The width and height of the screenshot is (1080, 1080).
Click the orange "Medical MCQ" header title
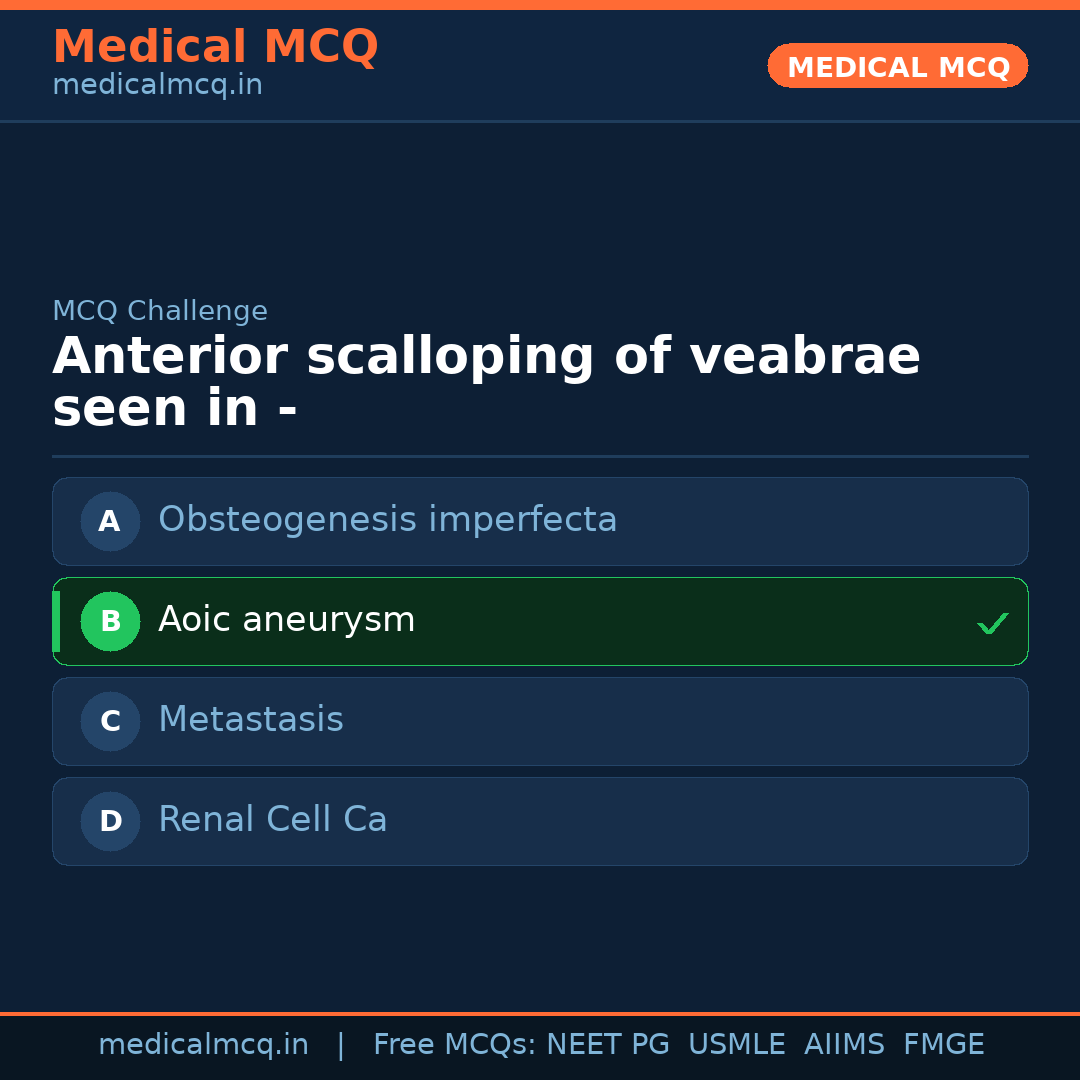point(215,47)
